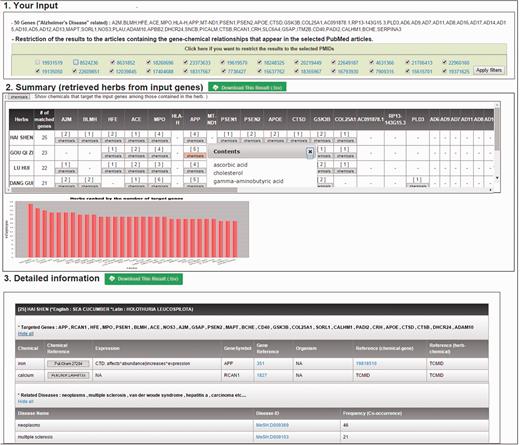520x445 pixels.
Task: Open the PubChem reference button for calcium
Action: point(68,375)
